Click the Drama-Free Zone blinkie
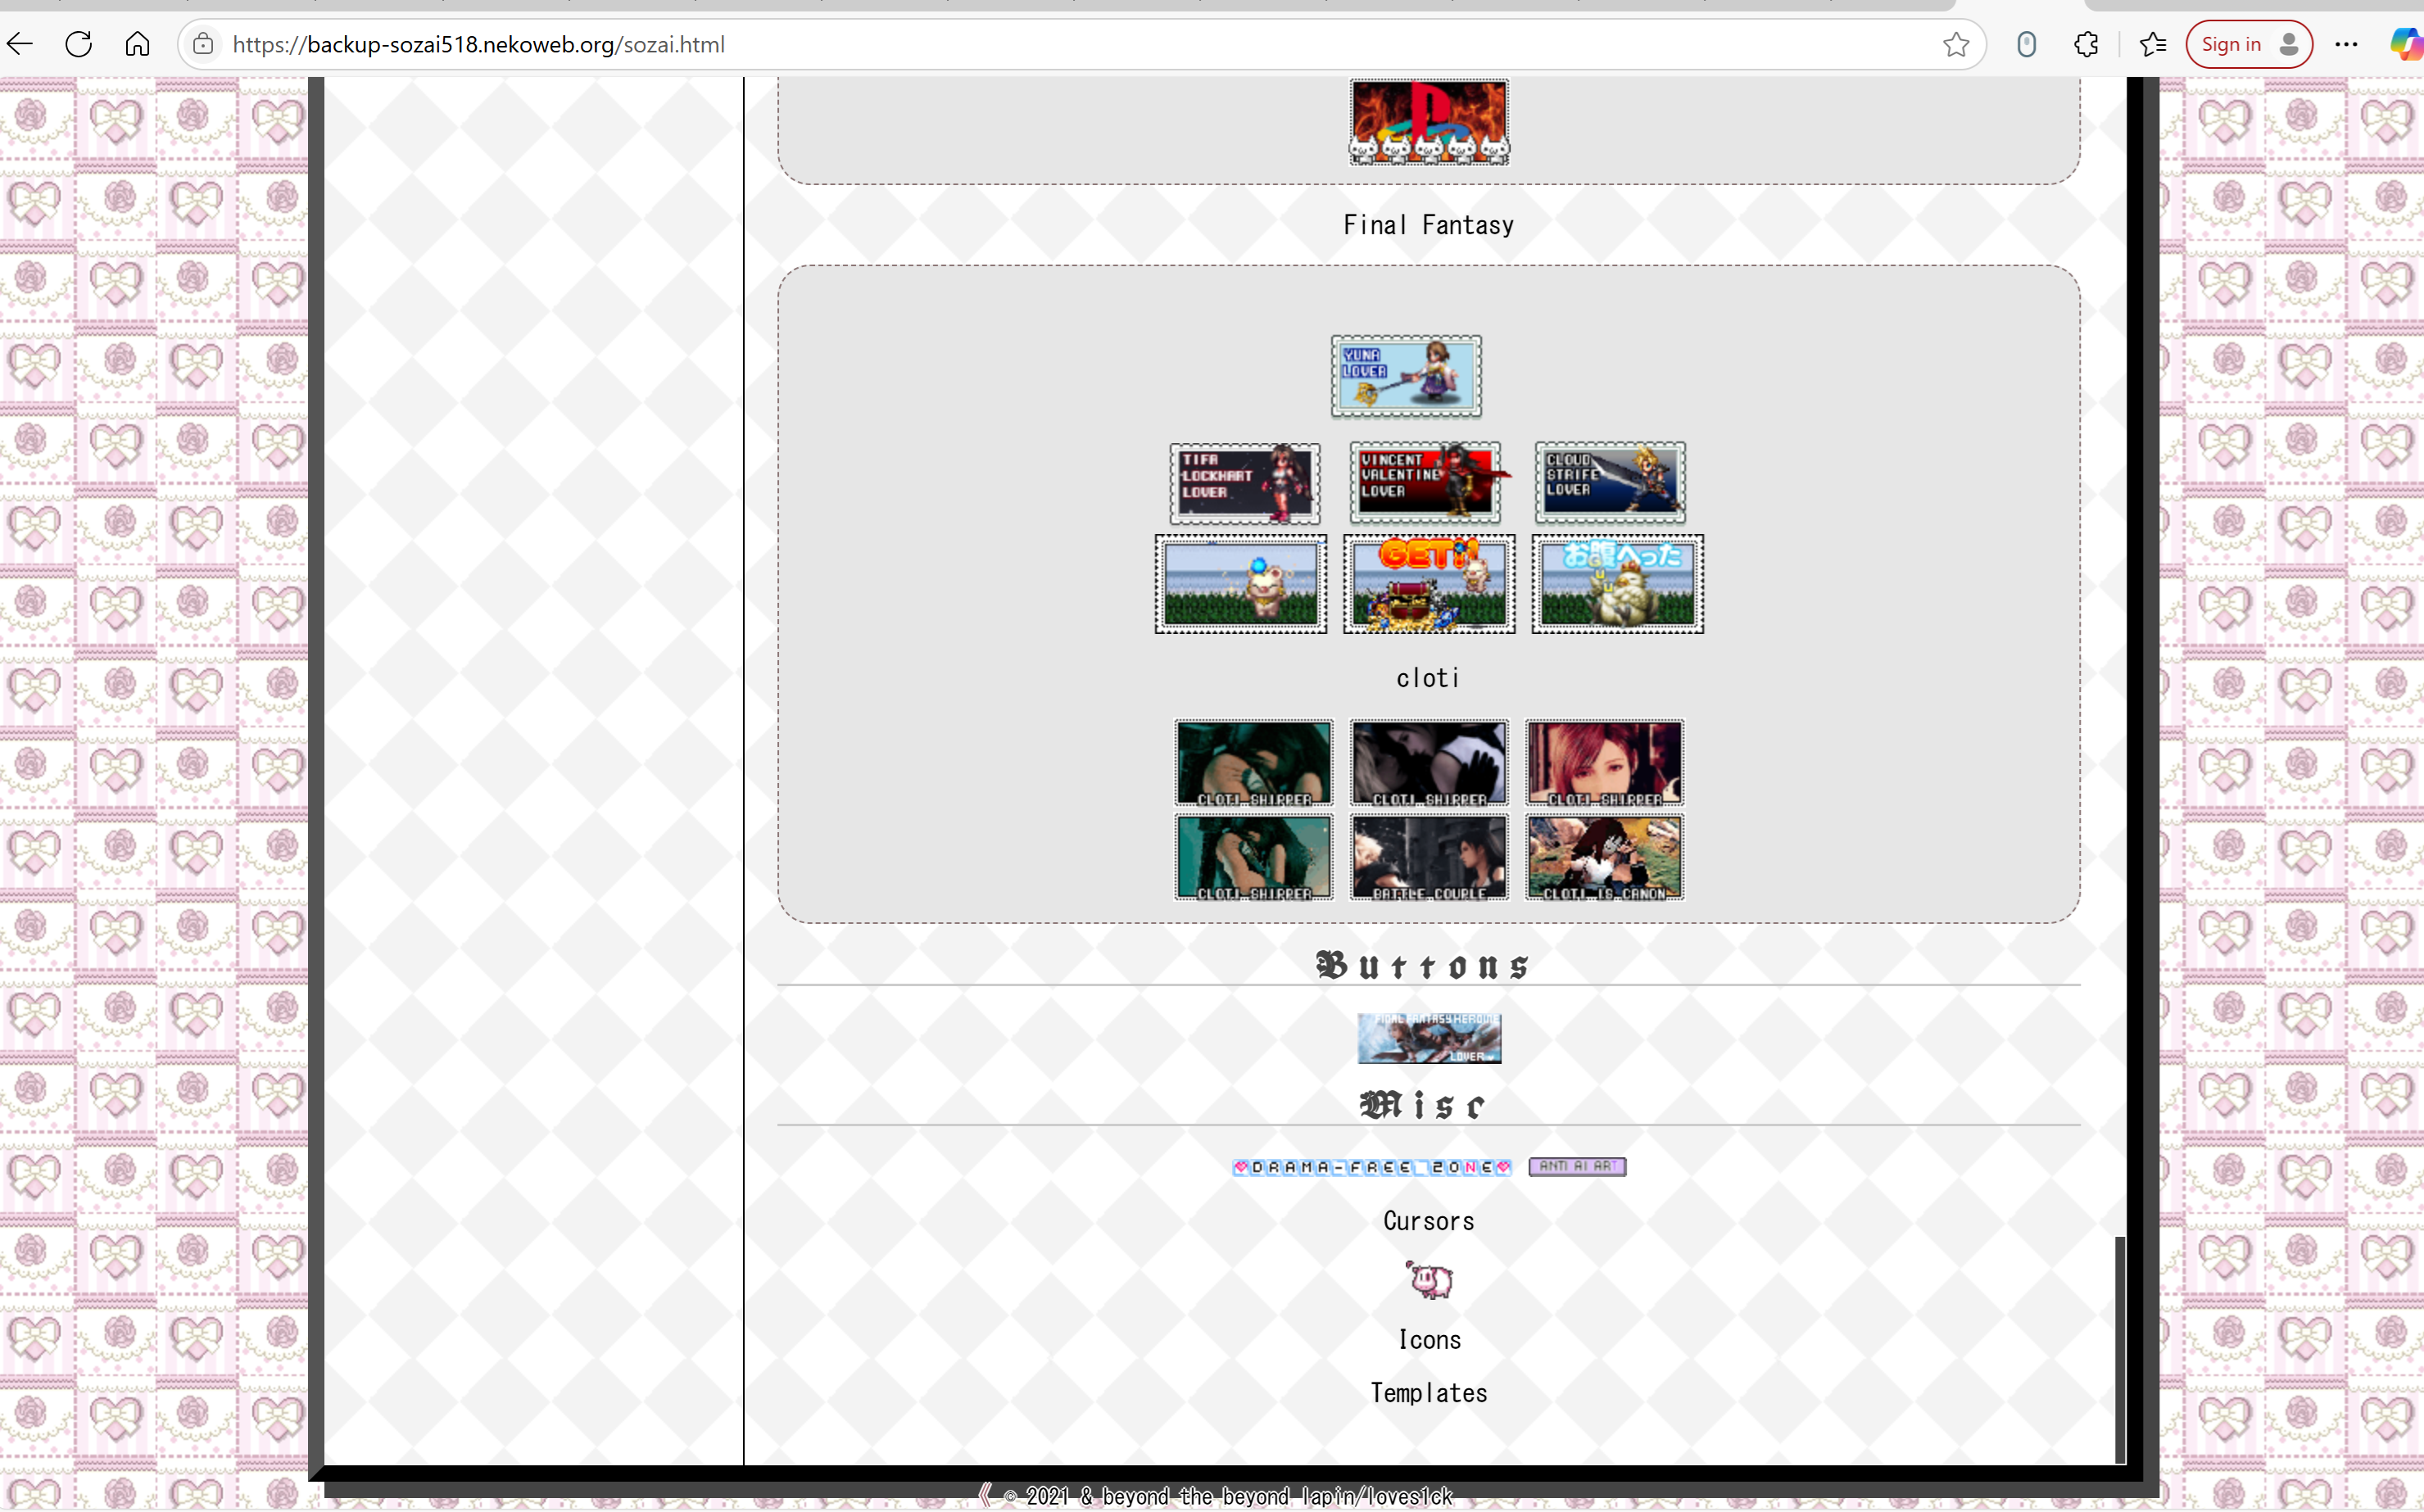Image resolution: width=2424 pixels, height=1512 pixels. 1372,1167
